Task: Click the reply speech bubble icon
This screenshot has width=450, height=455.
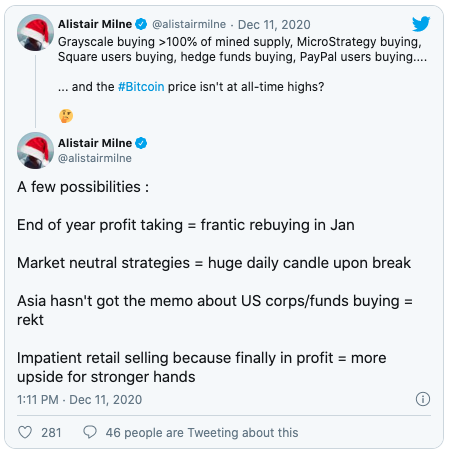Action: point(90,432)
